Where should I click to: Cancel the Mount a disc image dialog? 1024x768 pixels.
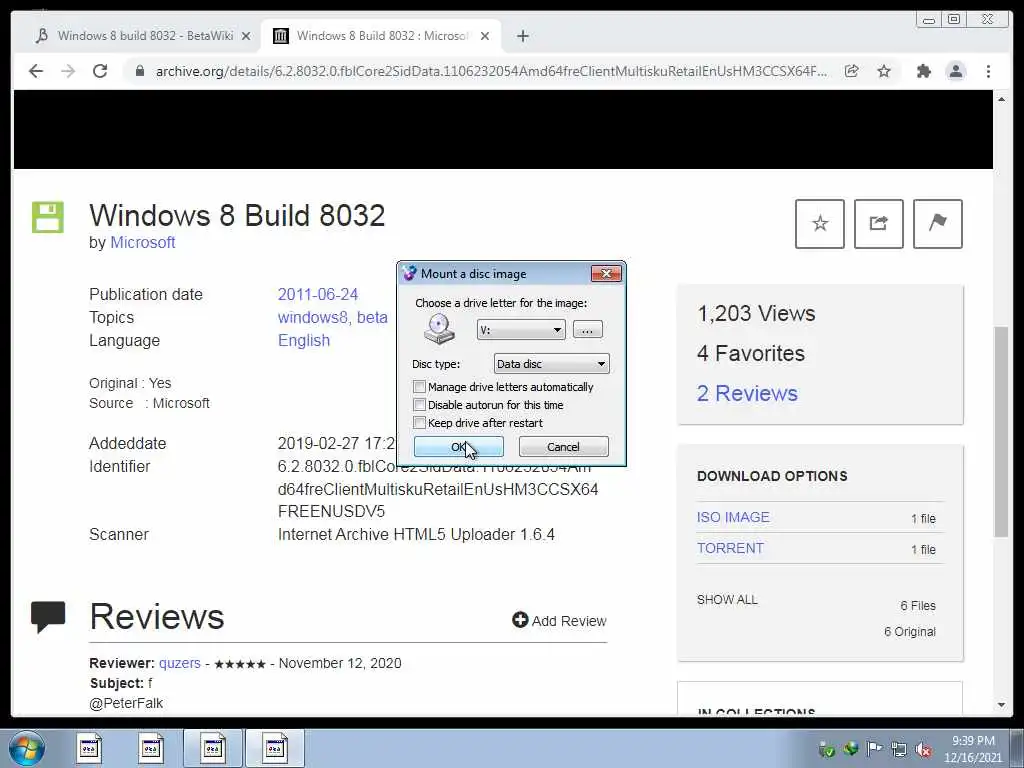coord(563,447)
